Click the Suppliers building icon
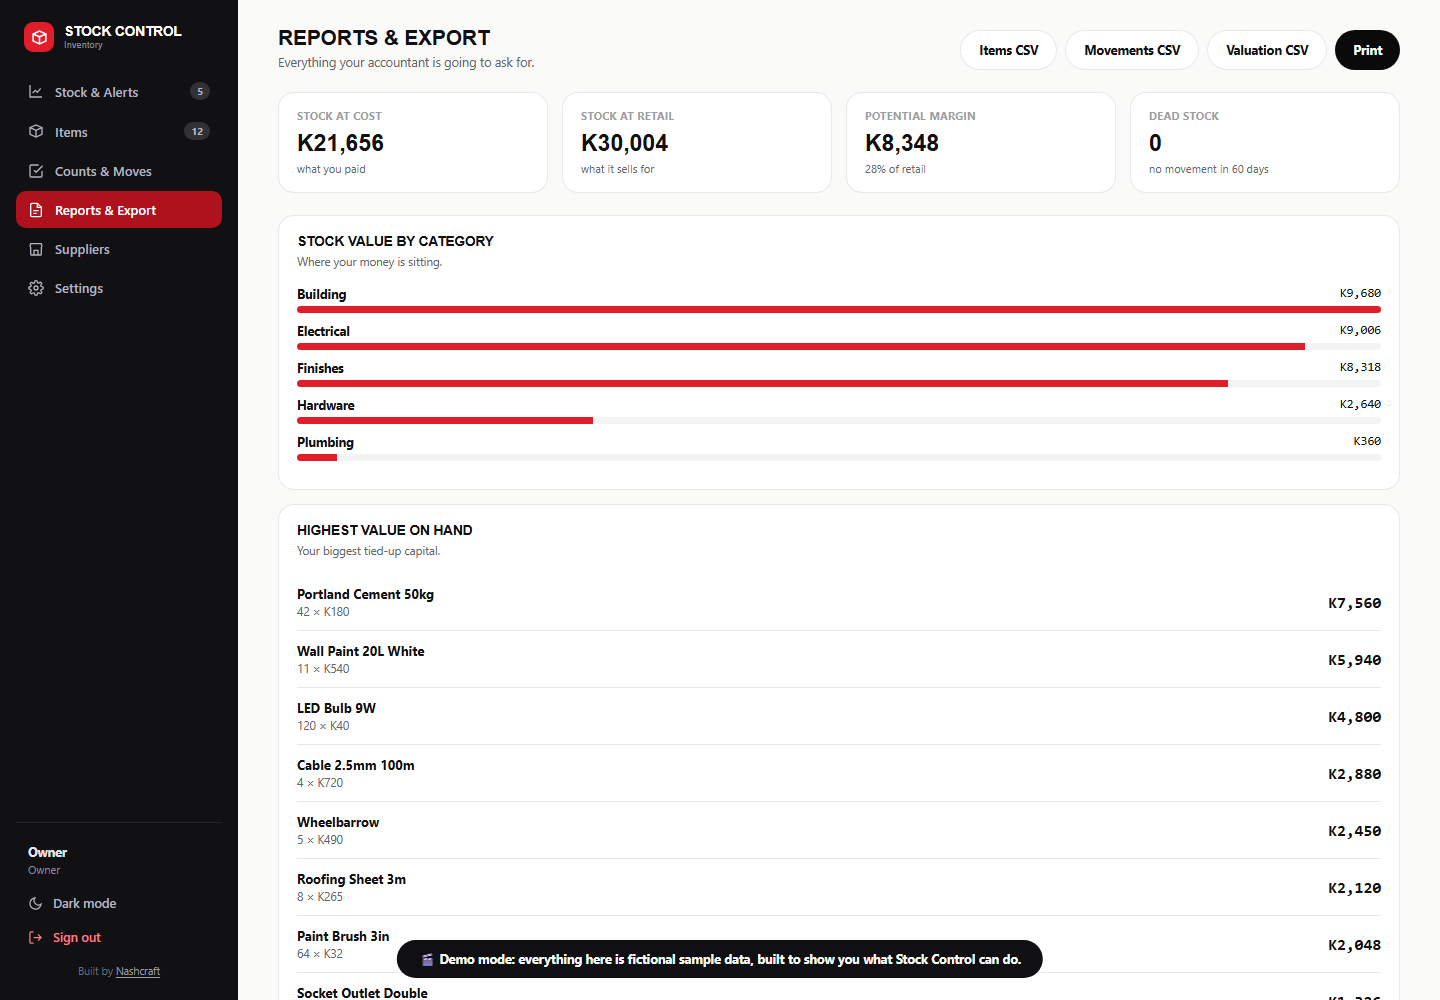This screenshot has width=1440, height=1000. pos(36,249)
